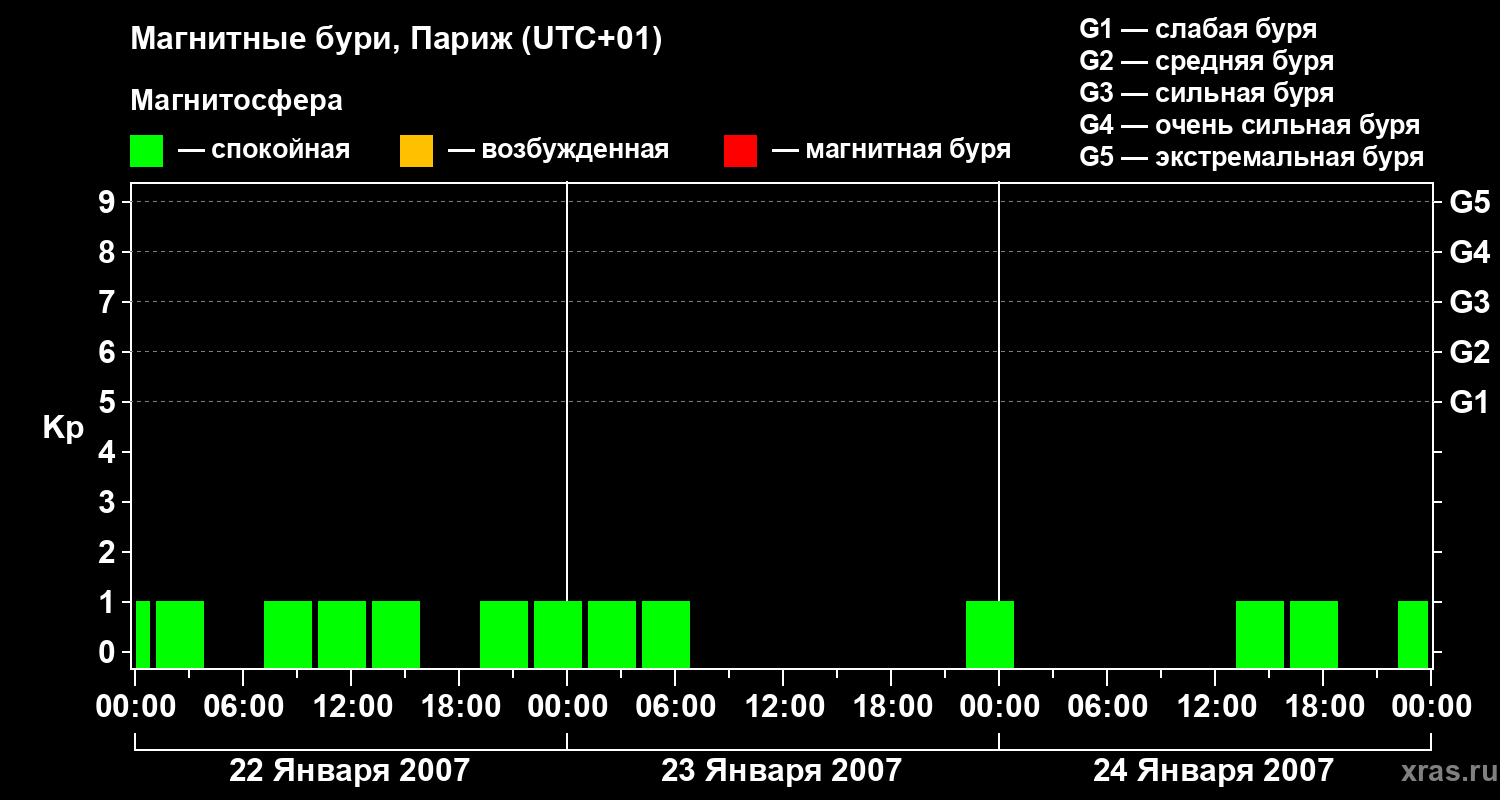Click the 'Магнитосфера' heading

click(x=236, y=101)
